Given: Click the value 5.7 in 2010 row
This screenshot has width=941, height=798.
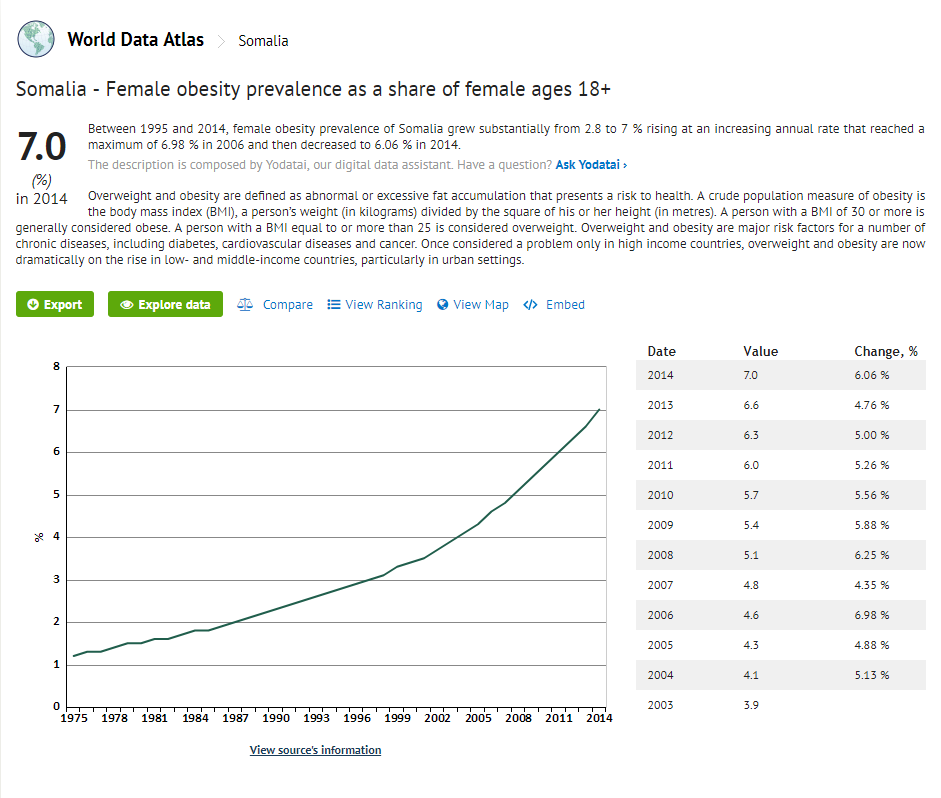Looking at the screenshot, I should point(751,495).
